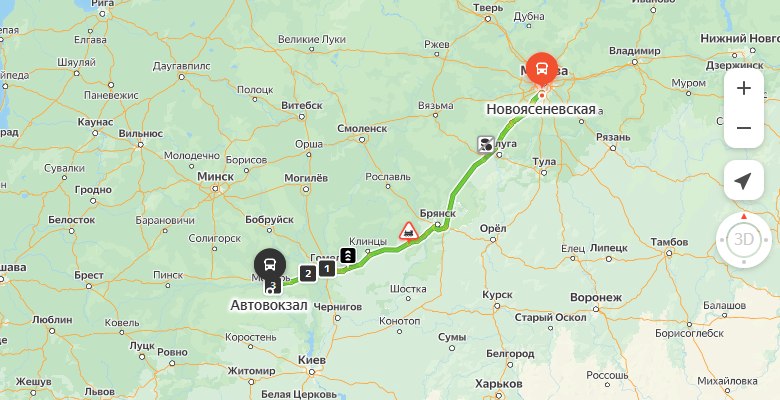Zoom out with the minus button
The height and width of the screenshot is (400, 780).
[x=744, y=128]
